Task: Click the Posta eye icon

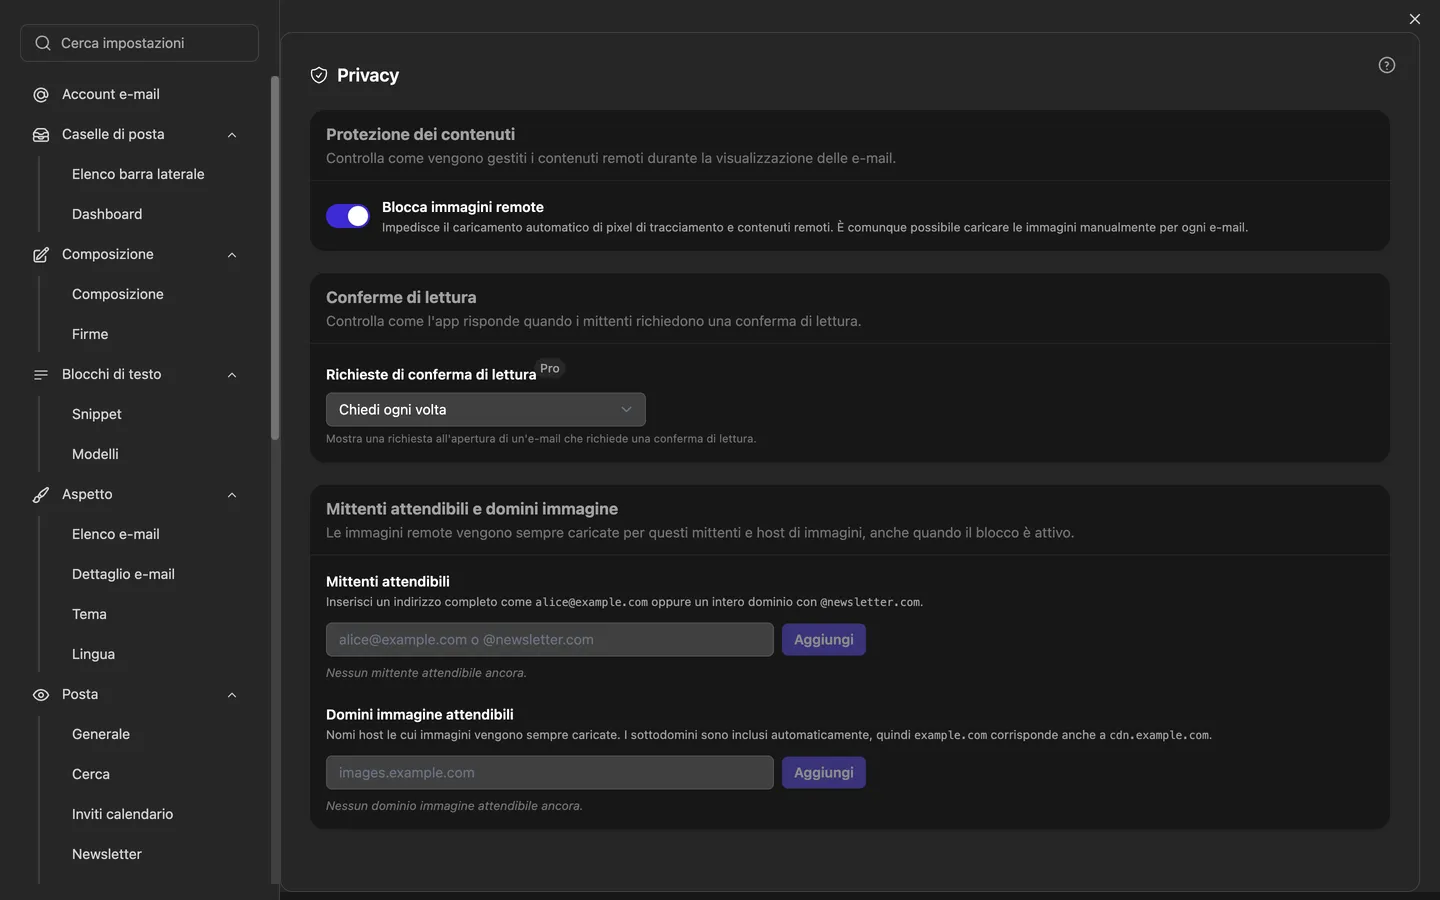Action: point(41,695)
